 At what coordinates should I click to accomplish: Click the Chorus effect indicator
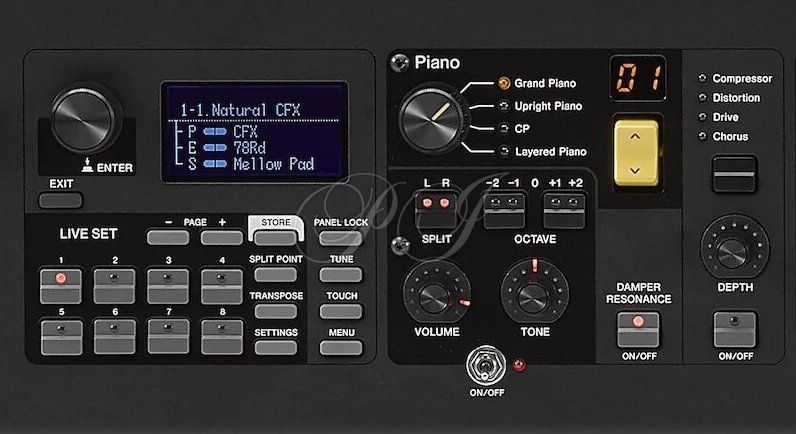click(x=703, y=136)
